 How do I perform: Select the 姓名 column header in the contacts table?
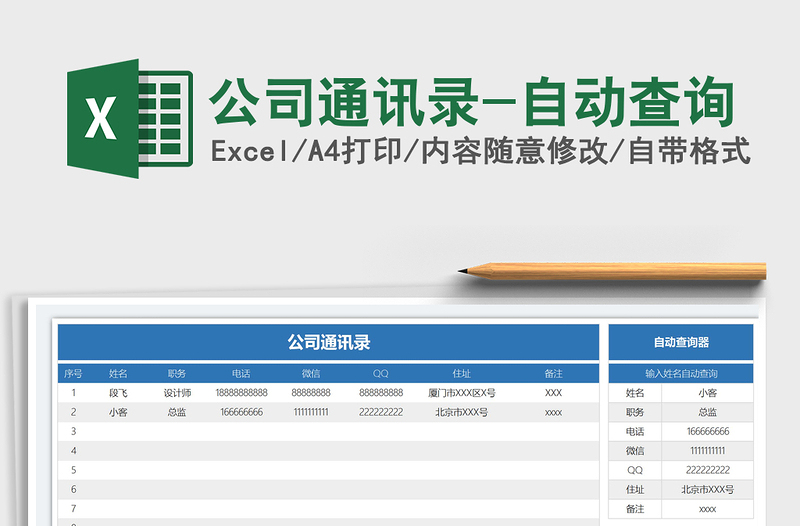[118, 373]
